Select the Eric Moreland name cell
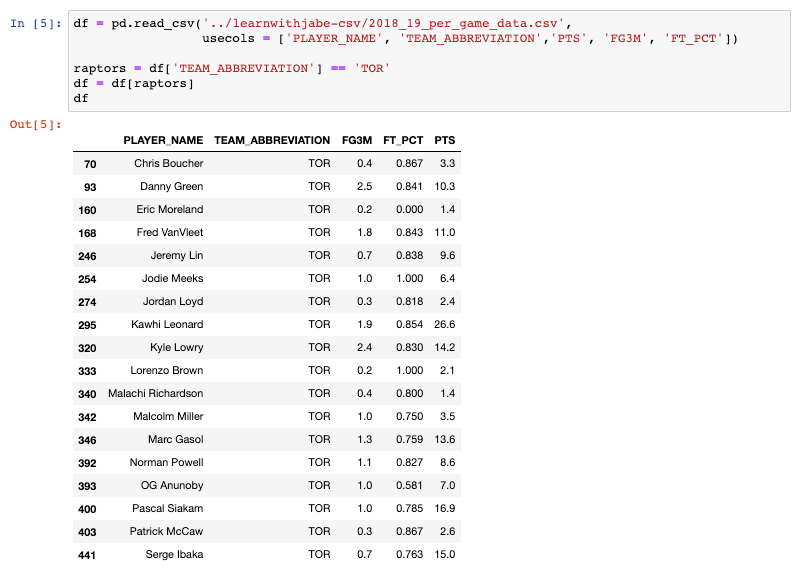 coord(169,209)
